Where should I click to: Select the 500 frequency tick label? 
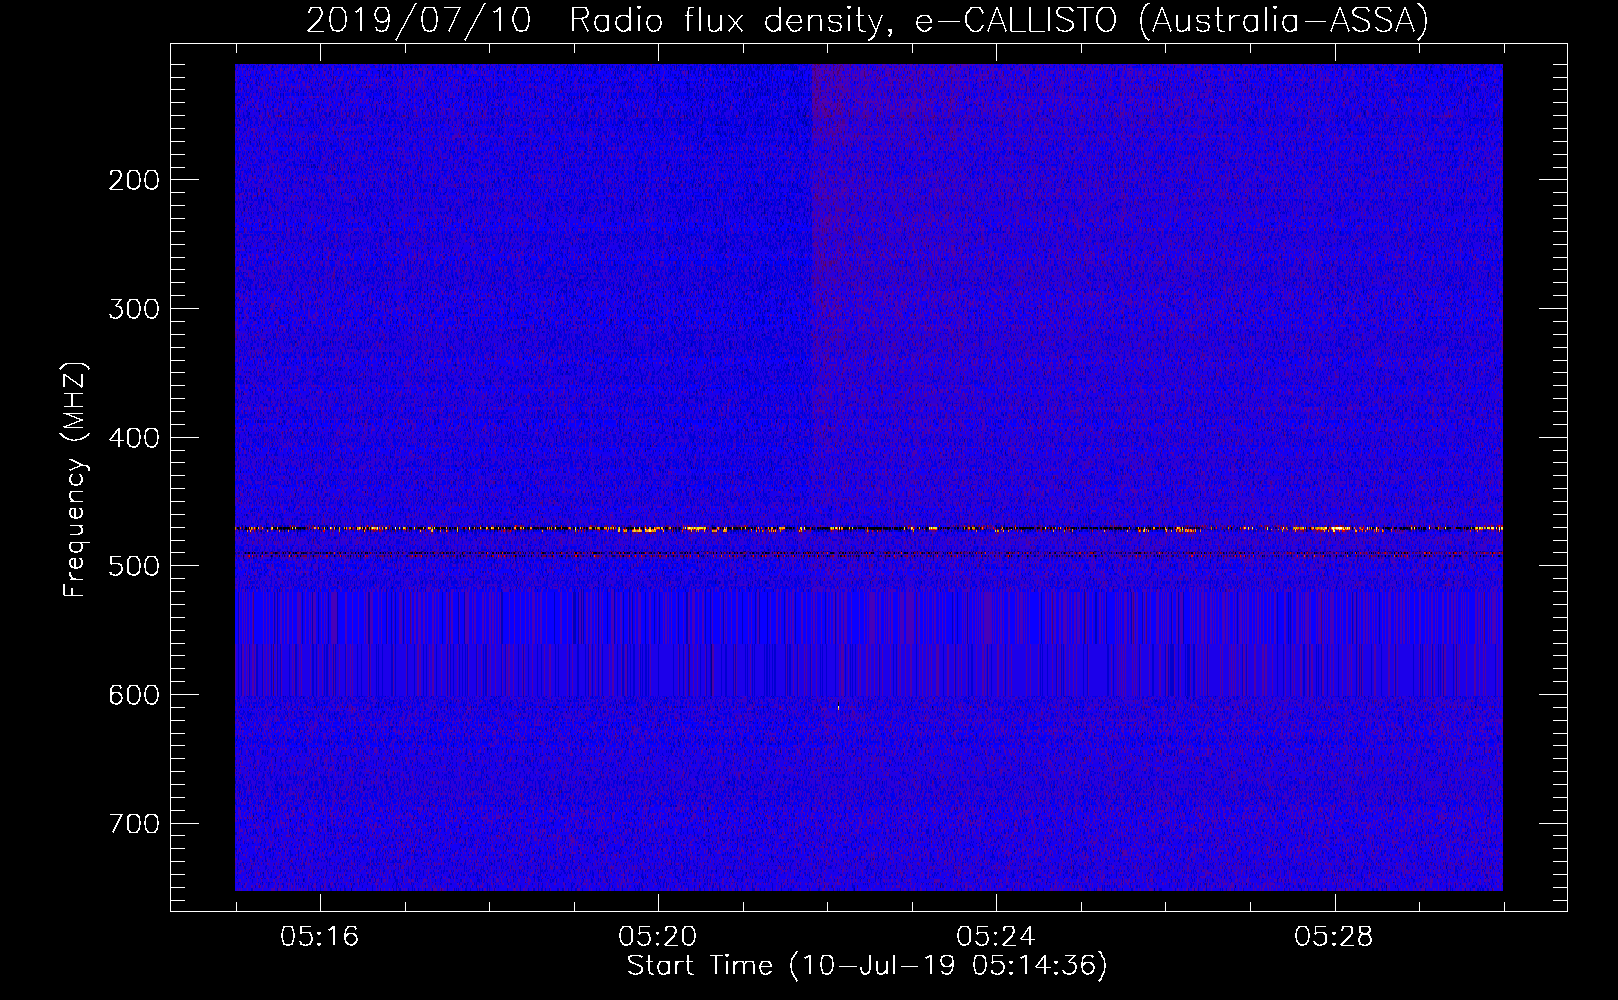pyautogui.click(x=134, y=566)
